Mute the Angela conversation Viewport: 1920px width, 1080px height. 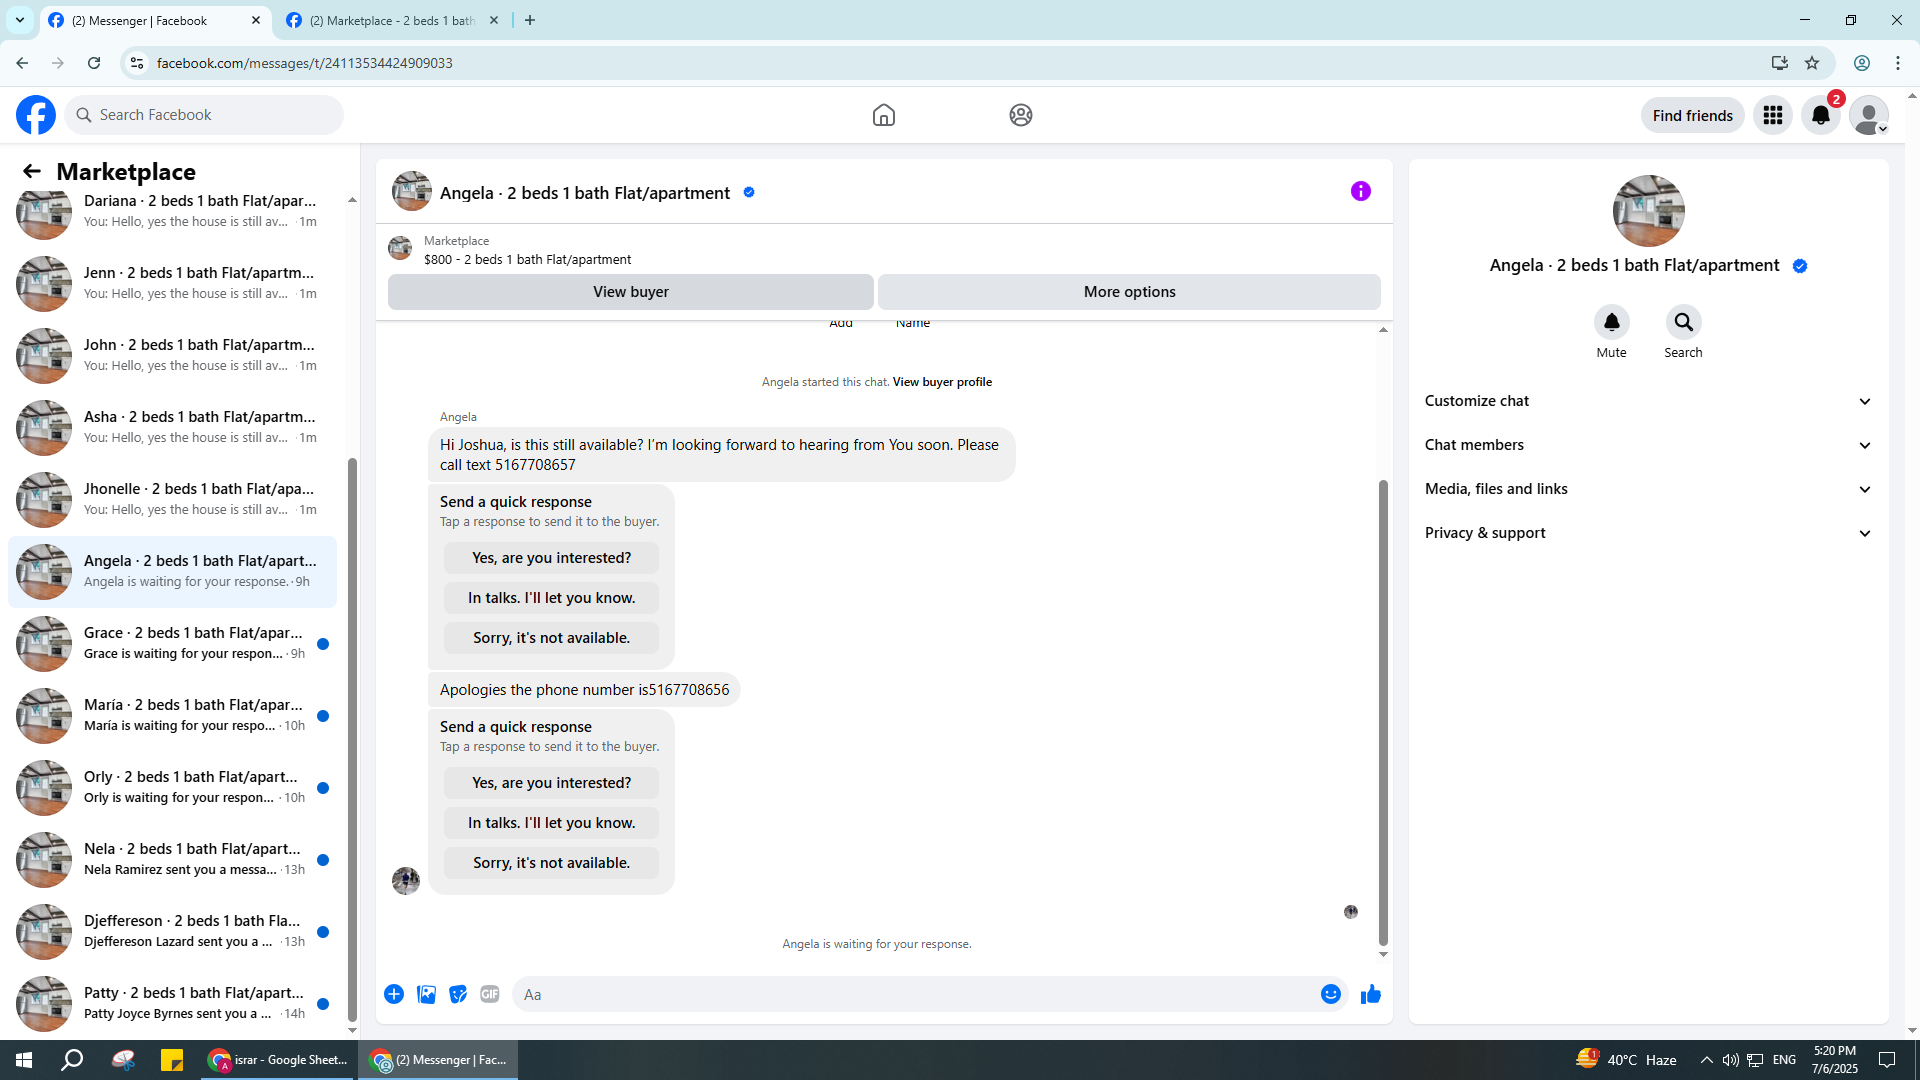1612,322
